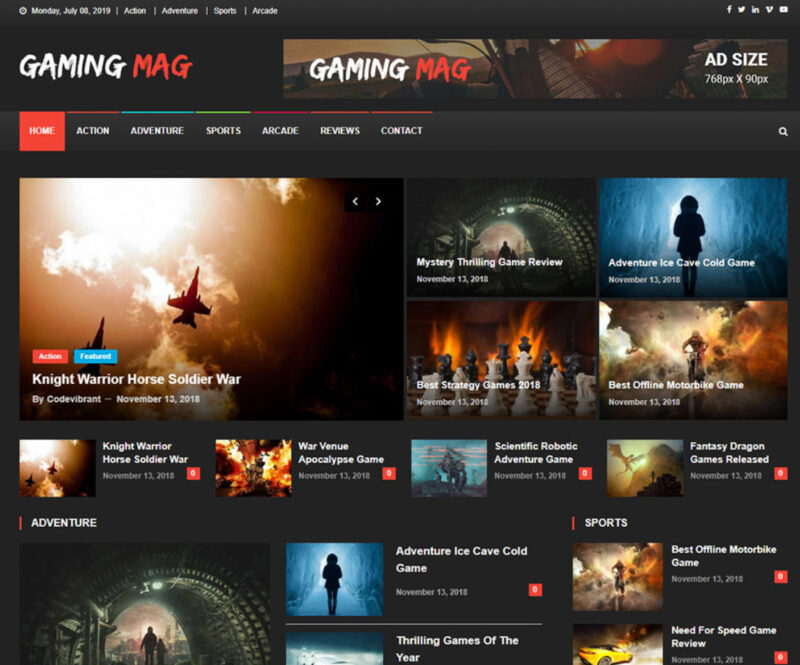The image size is (800, 665).
Task: Click the War Venue Apocalypse Game thumbnail
Action: click(x=253, y=468)
